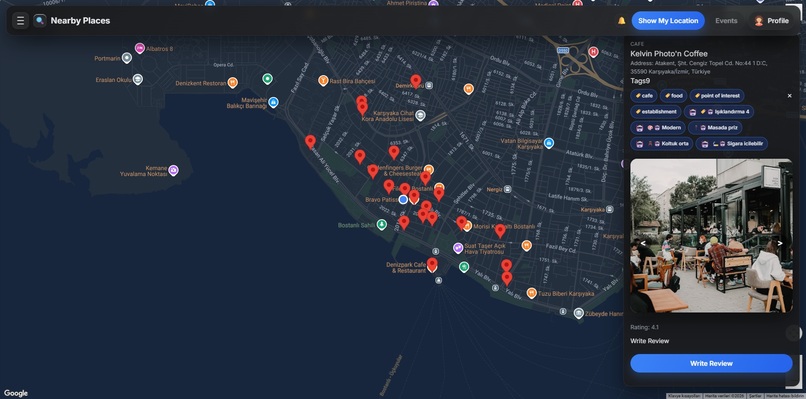Select the Modern tag
Viewport: 806px width, 399px height.
coord(658,128)
